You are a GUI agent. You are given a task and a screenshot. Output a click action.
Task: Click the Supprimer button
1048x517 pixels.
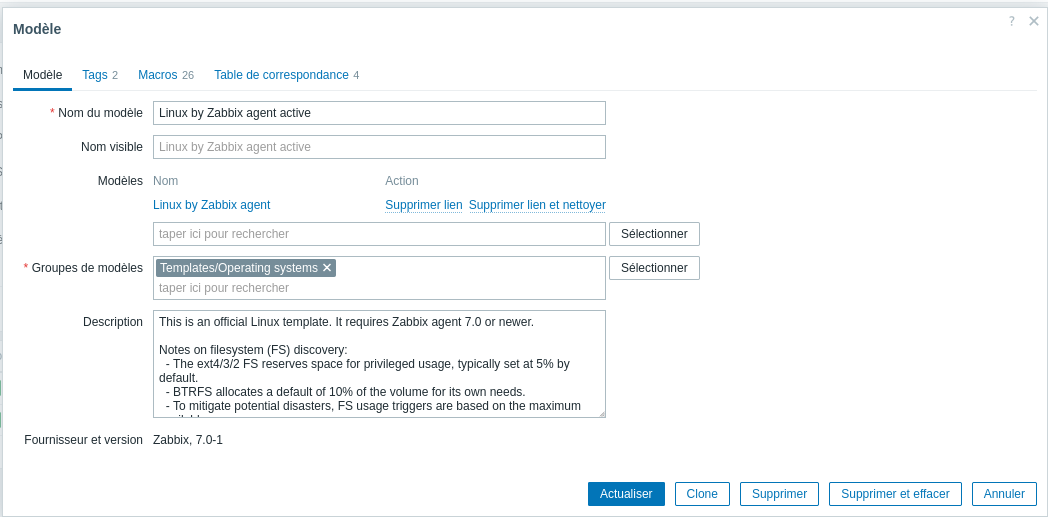coord(779,494)
